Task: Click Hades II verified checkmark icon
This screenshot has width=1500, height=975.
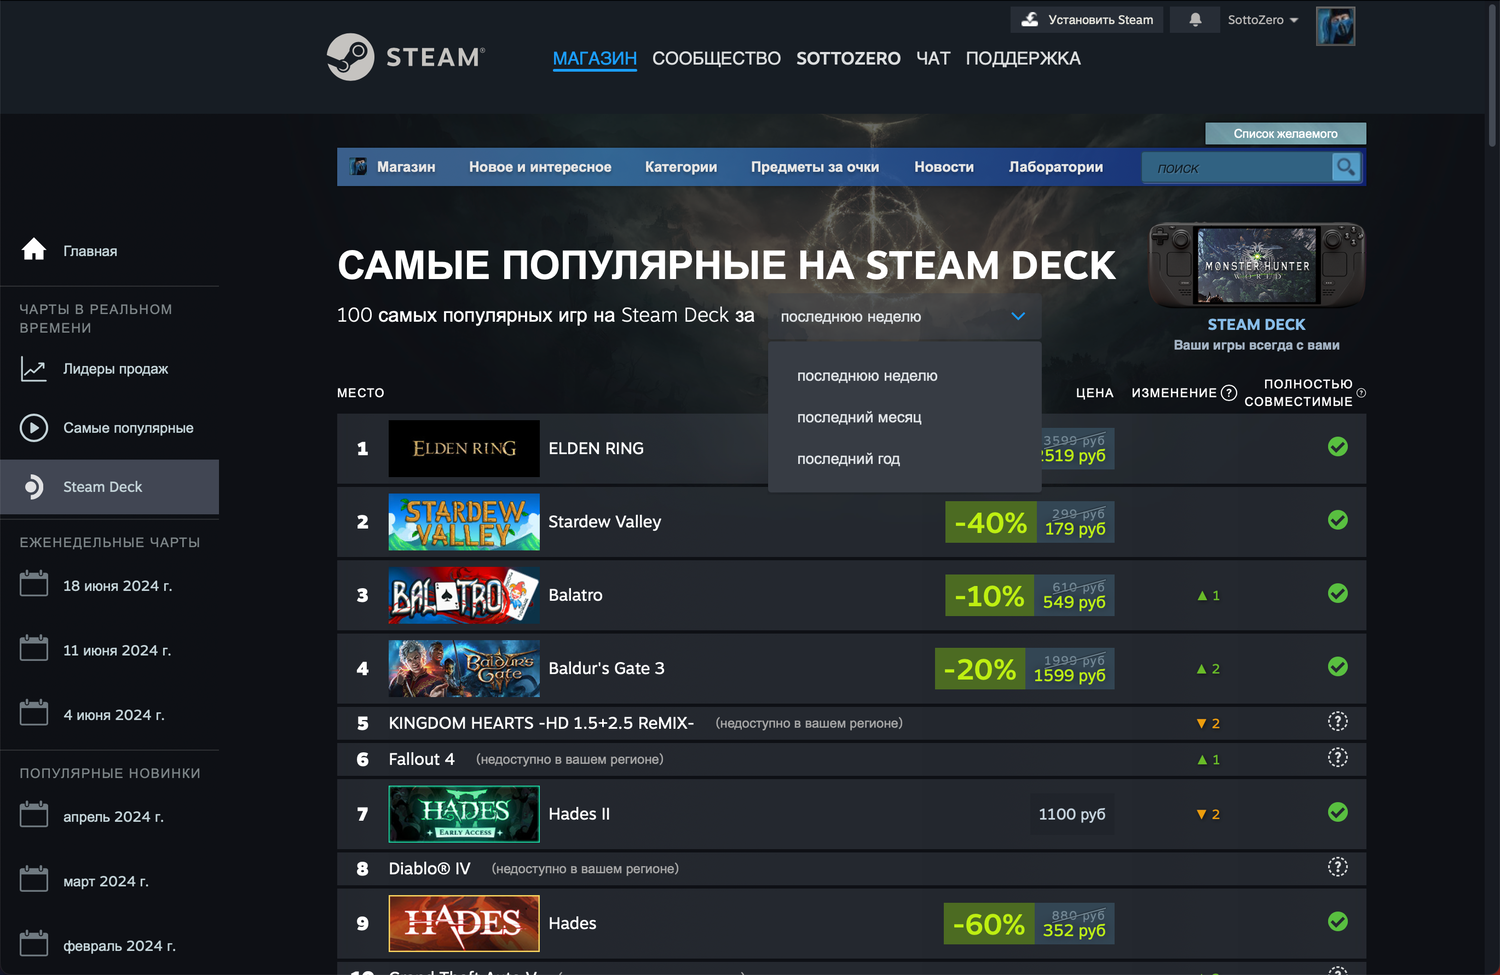Action: (1338, 813)
